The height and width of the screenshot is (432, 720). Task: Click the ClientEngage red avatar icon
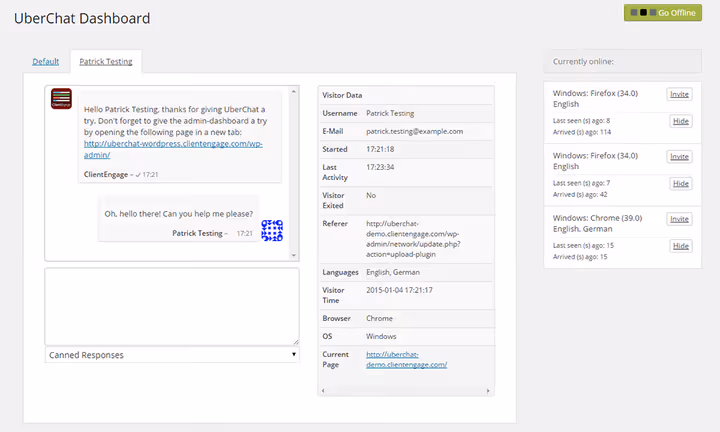tap(61, 99)
